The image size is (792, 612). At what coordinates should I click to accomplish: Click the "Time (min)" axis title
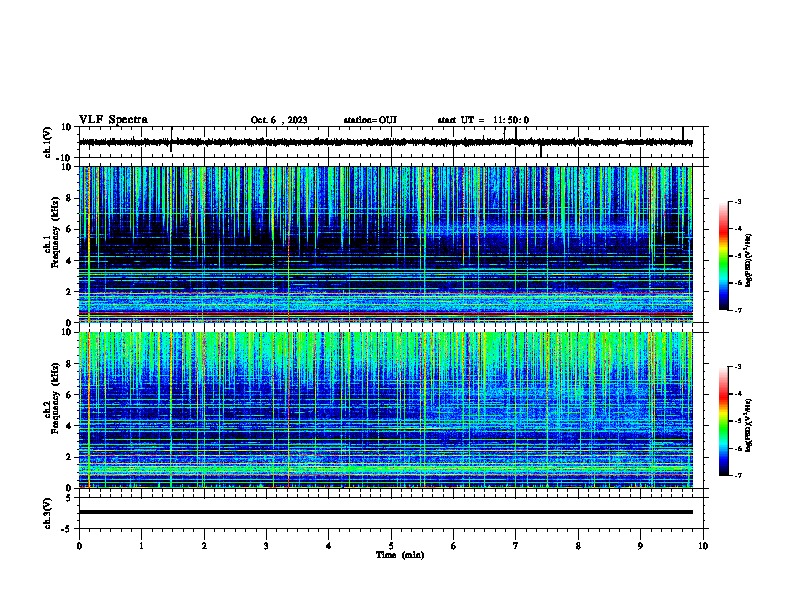click(400, 555)
